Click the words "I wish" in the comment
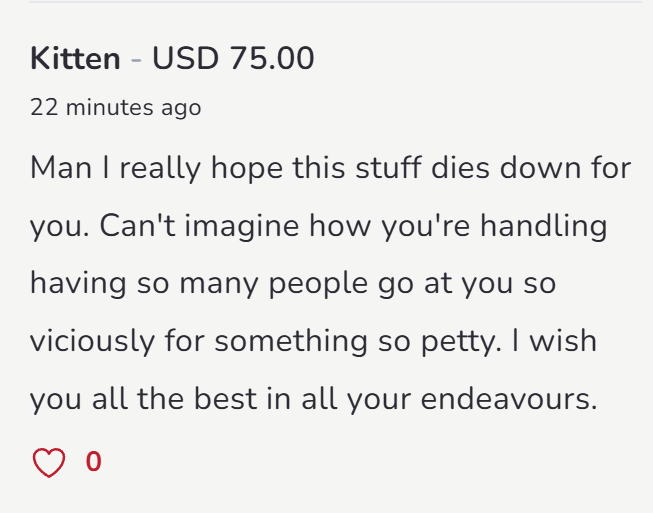 (550, 341)
